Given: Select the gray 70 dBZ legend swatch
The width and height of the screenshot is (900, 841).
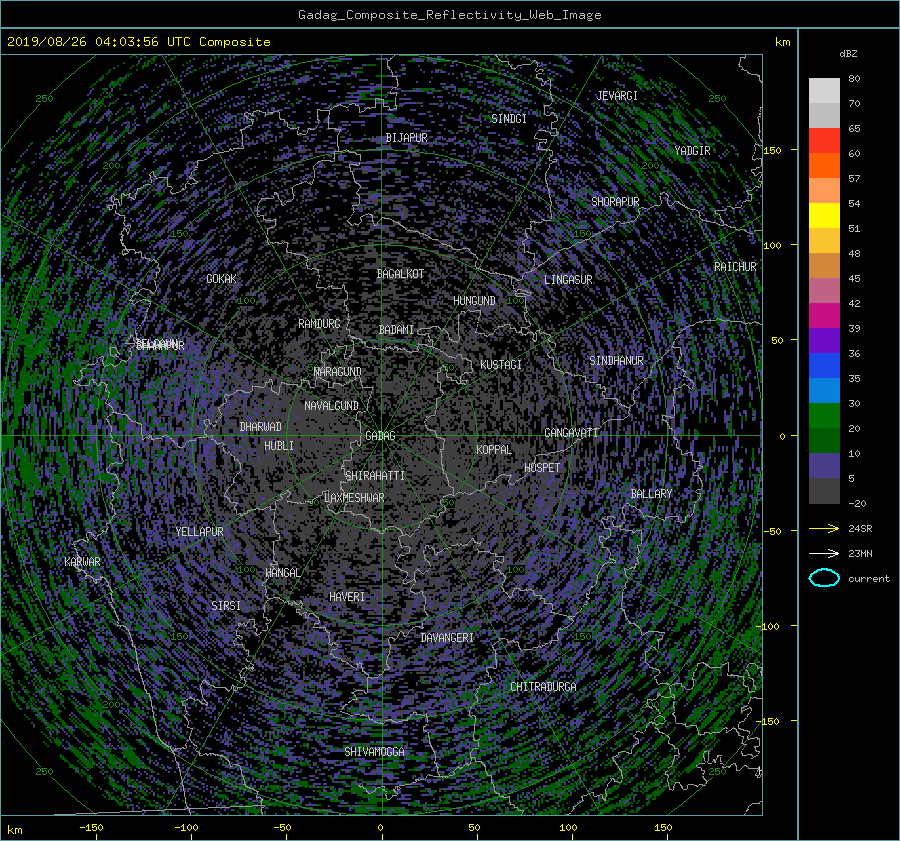Looking at the screenshot, I should pos(824,115).
